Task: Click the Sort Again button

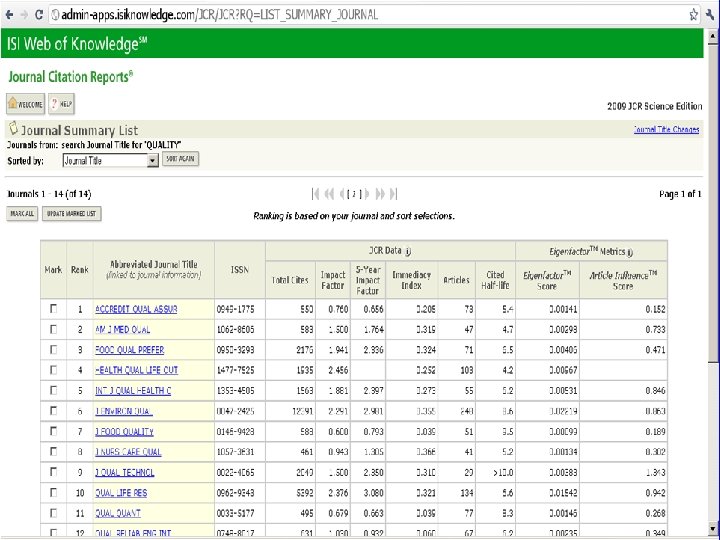Action: point(180,159)
